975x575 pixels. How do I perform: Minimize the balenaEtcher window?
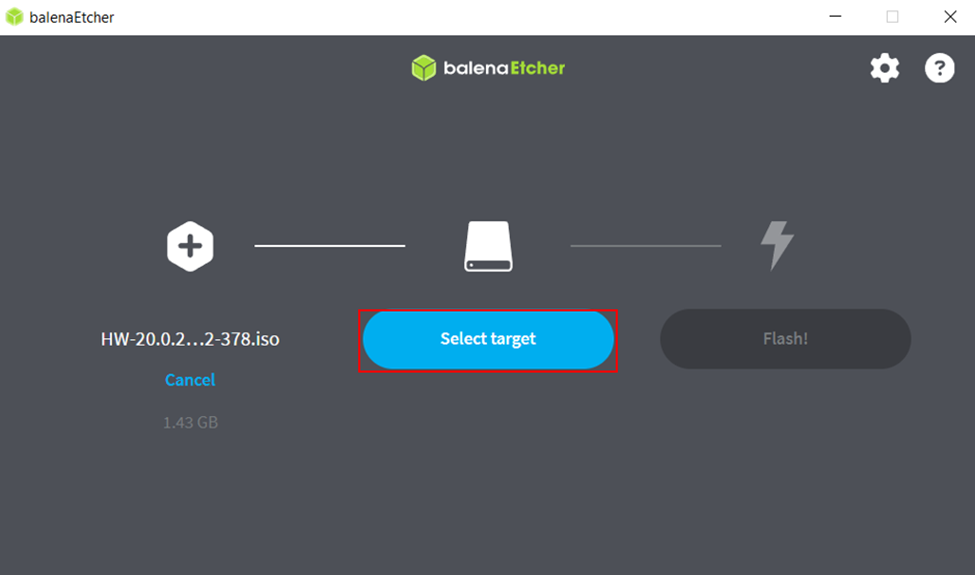click(x=836, y=17)
